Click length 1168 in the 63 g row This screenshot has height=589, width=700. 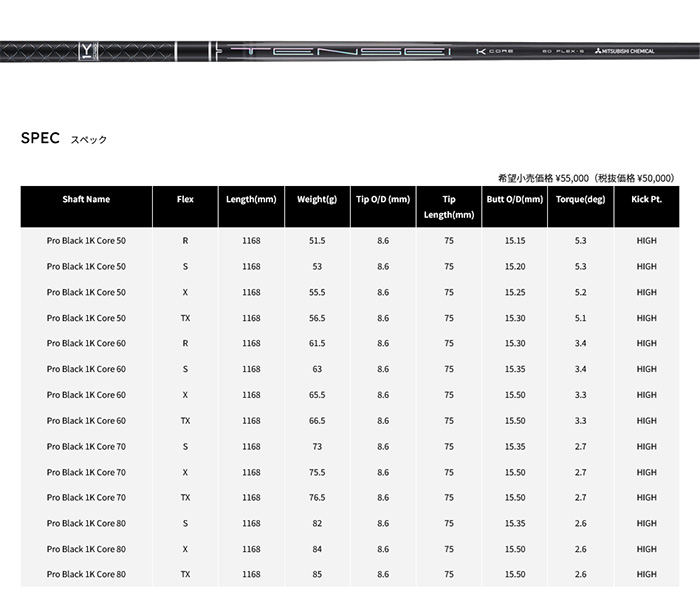click(251, 369)
